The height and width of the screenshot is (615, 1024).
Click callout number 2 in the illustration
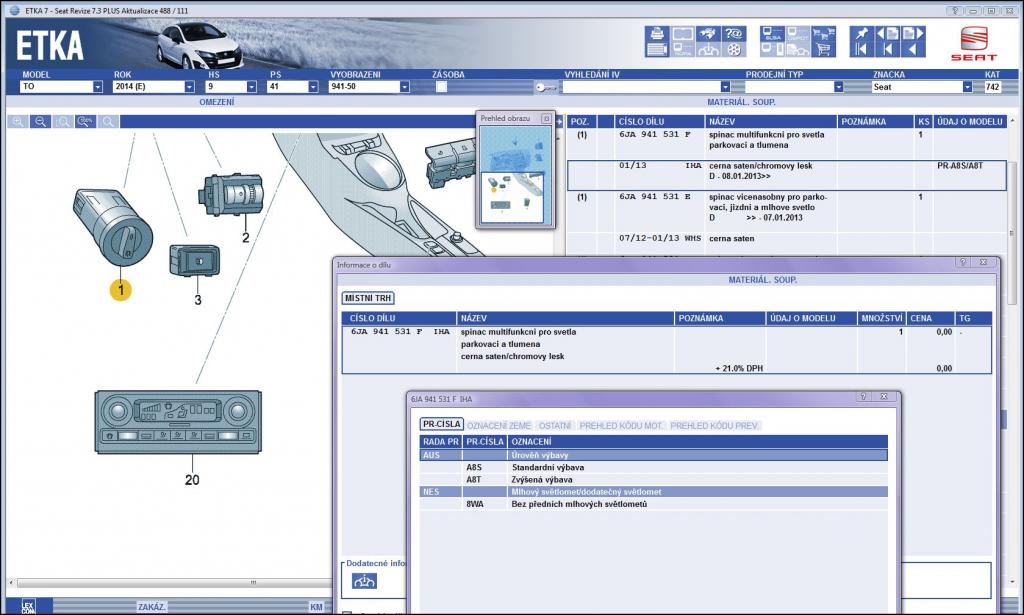pos(246,238)
